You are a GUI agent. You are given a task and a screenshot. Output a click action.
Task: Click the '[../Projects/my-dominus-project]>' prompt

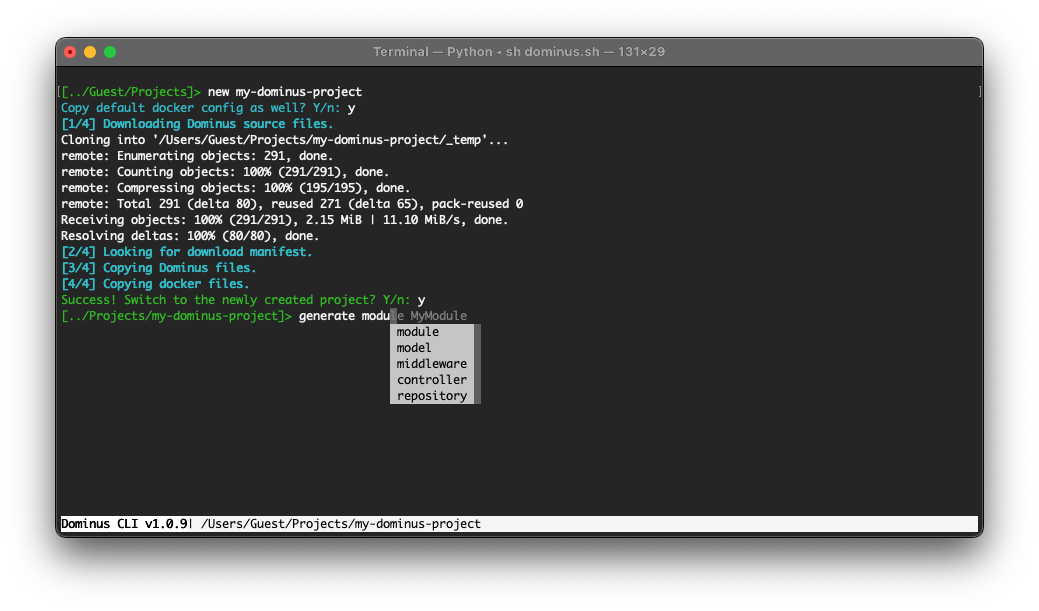coord(176,316)
